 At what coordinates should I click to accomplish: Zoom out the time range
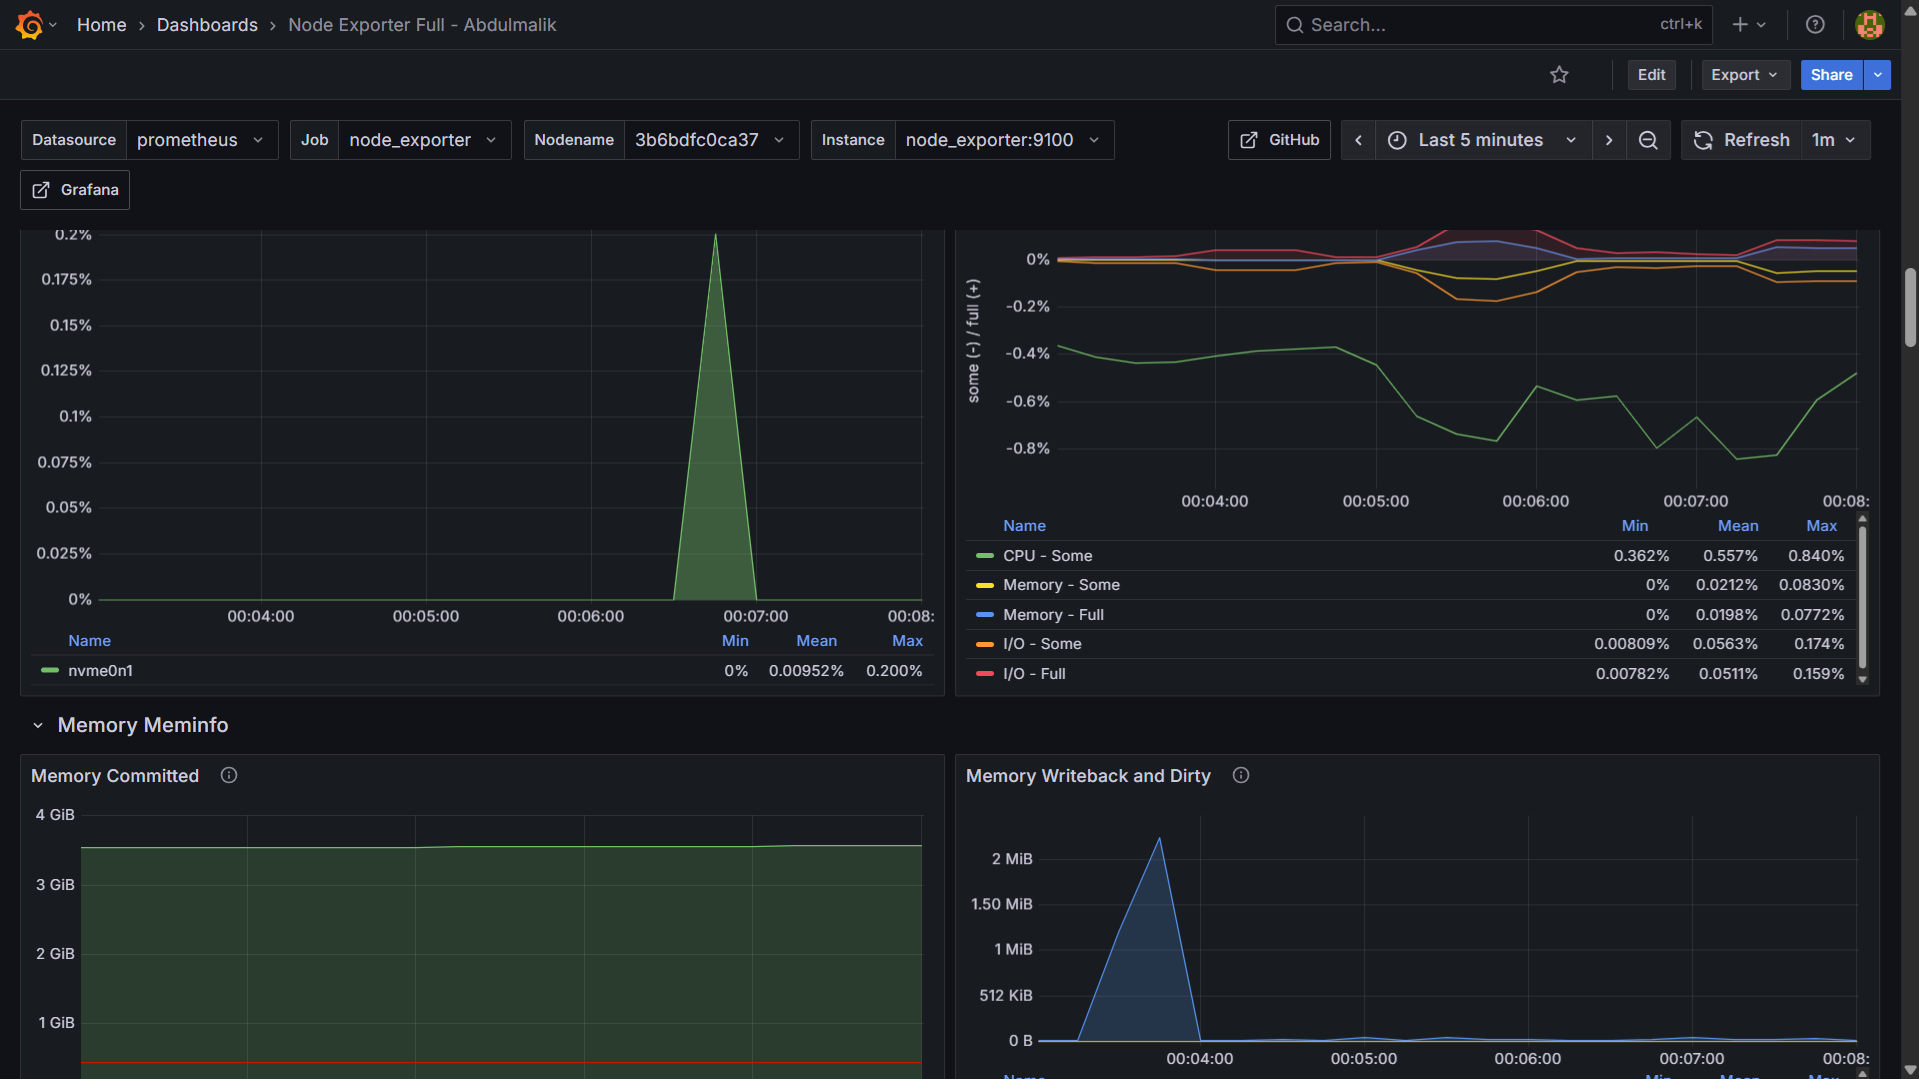point(1648,140)
